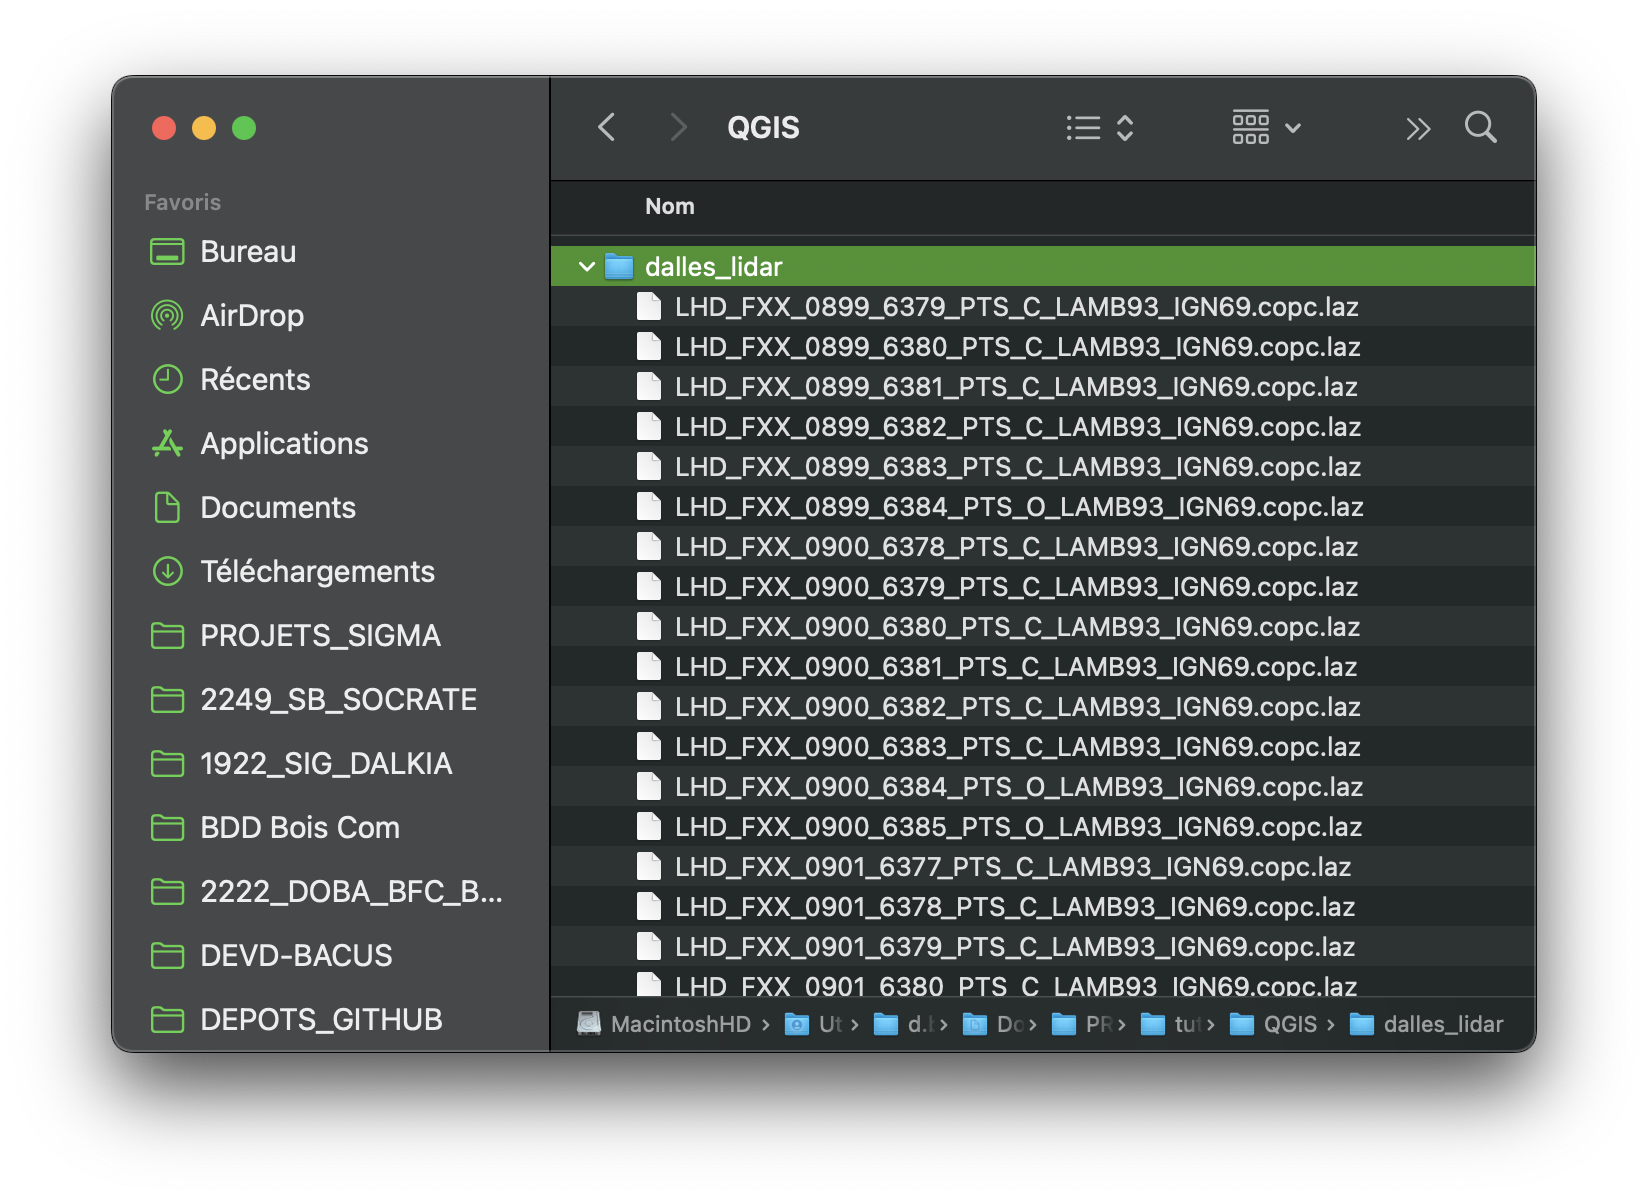This screenshot has width=1648, height=1200.
Task: Select file LHD_FXX_0901_6378_PTS_C_LAMB93_IGN69.copc.laz
Action: coord(1043,907)
